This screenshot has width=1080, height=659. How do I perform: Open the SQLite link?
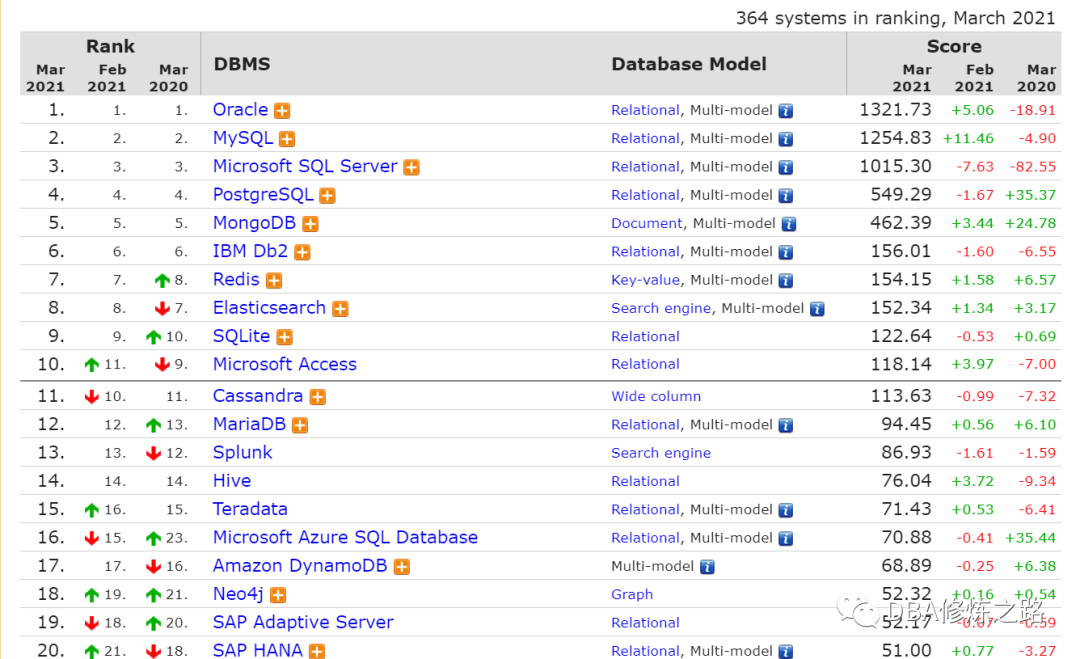pyautogui.click(x=241, y=335)
